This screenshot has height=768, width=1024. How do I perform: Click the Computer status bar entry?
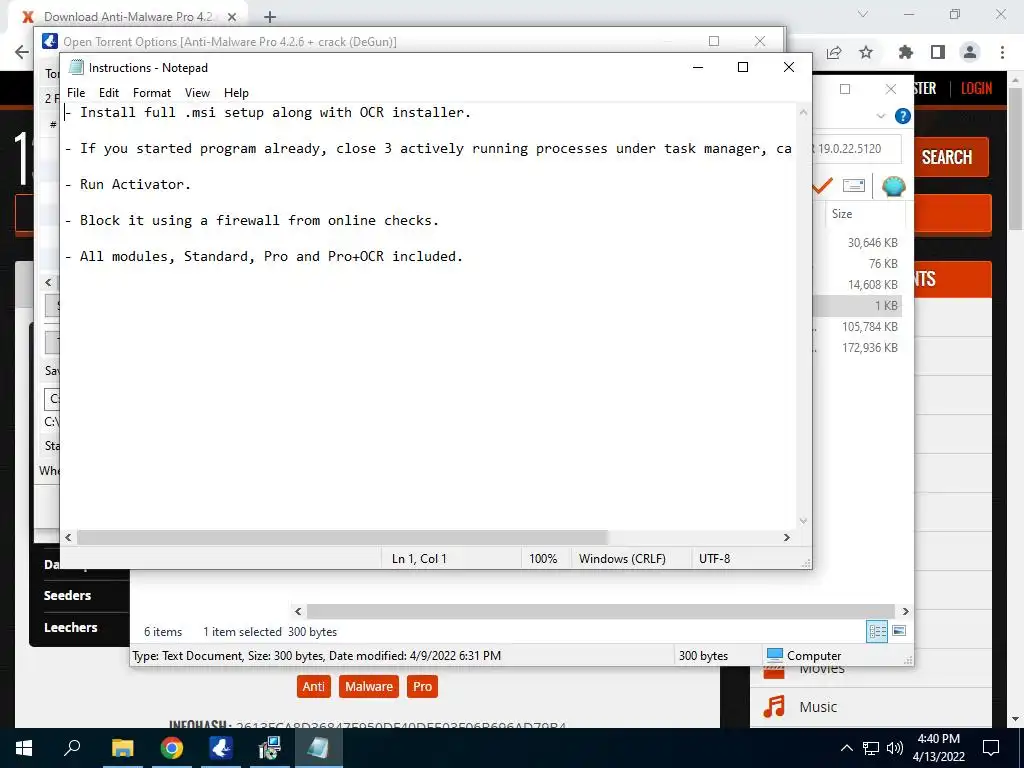(x=804, y=656)
